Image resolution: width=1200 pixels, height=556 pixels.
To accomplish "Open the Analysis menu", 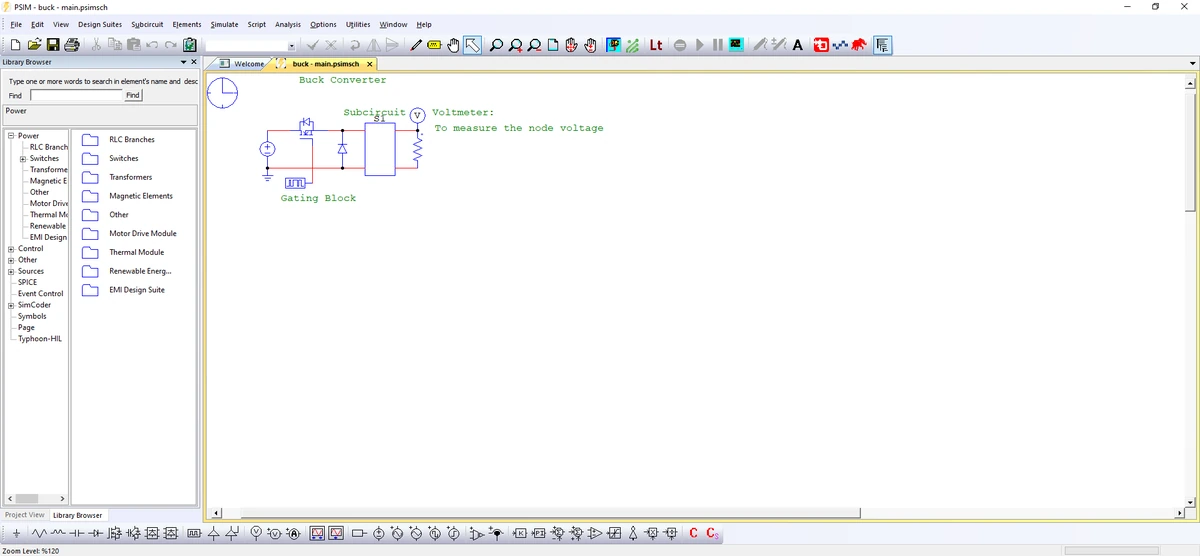I will point(288,24).
